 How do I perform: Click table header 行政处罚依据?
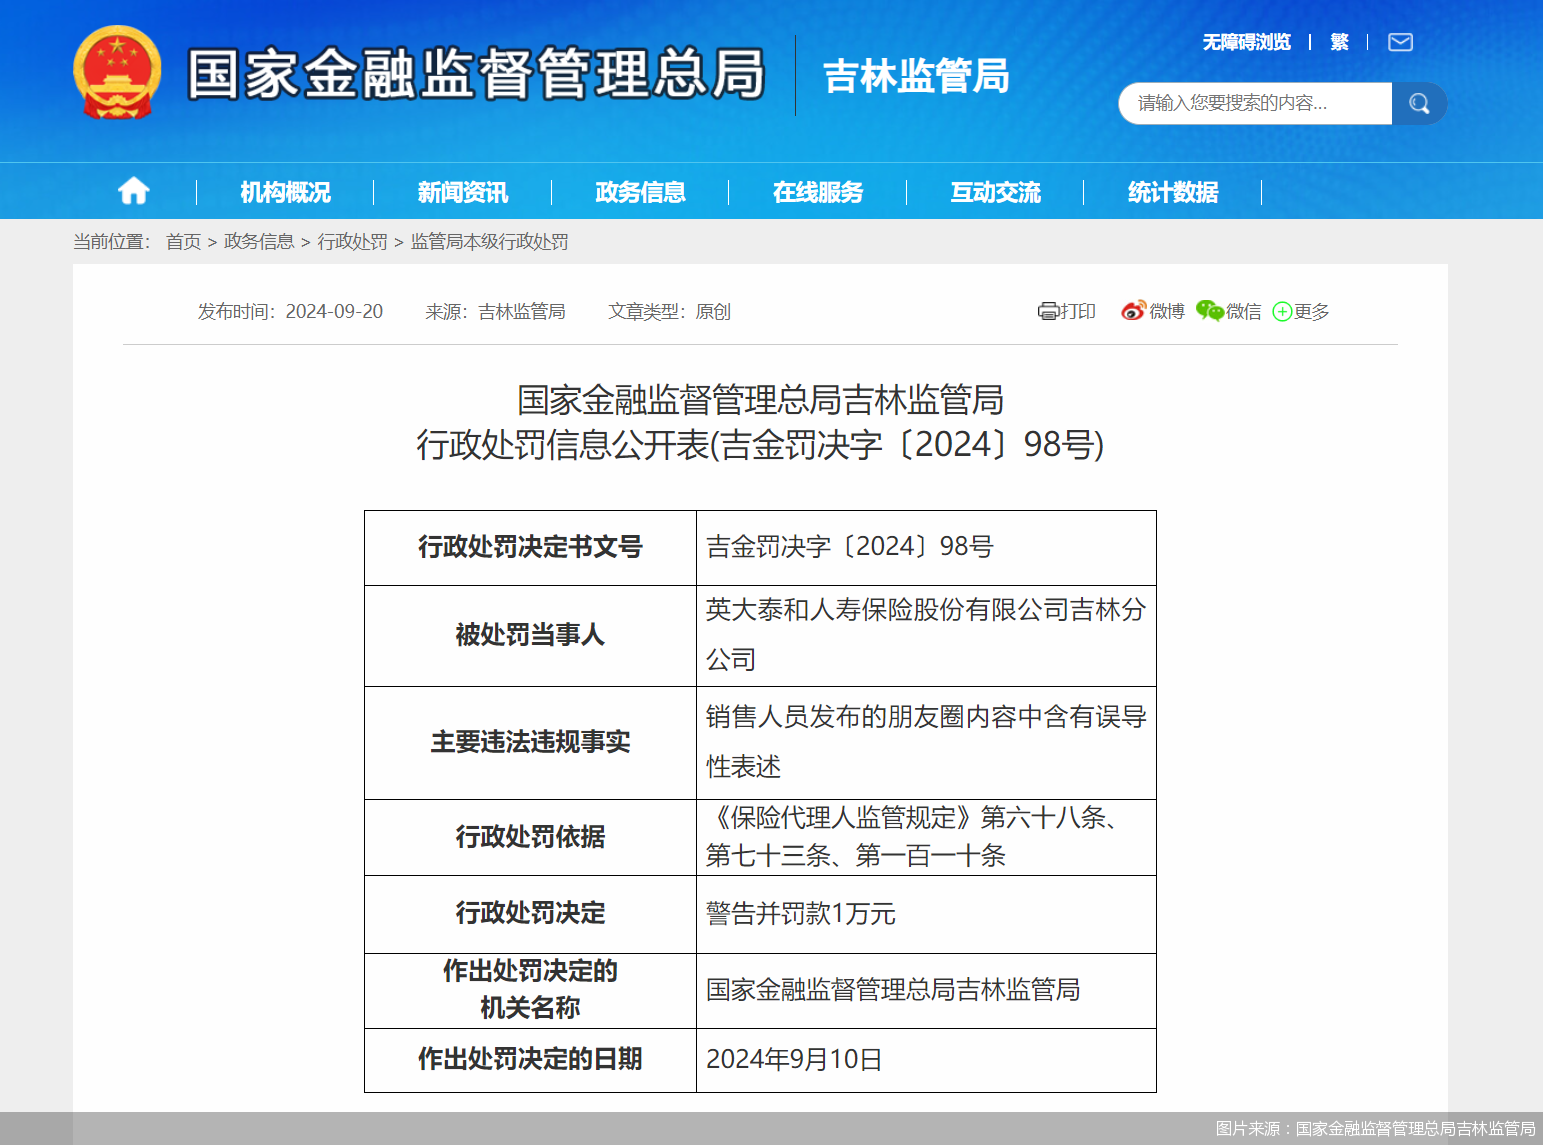tap(530, 837)
